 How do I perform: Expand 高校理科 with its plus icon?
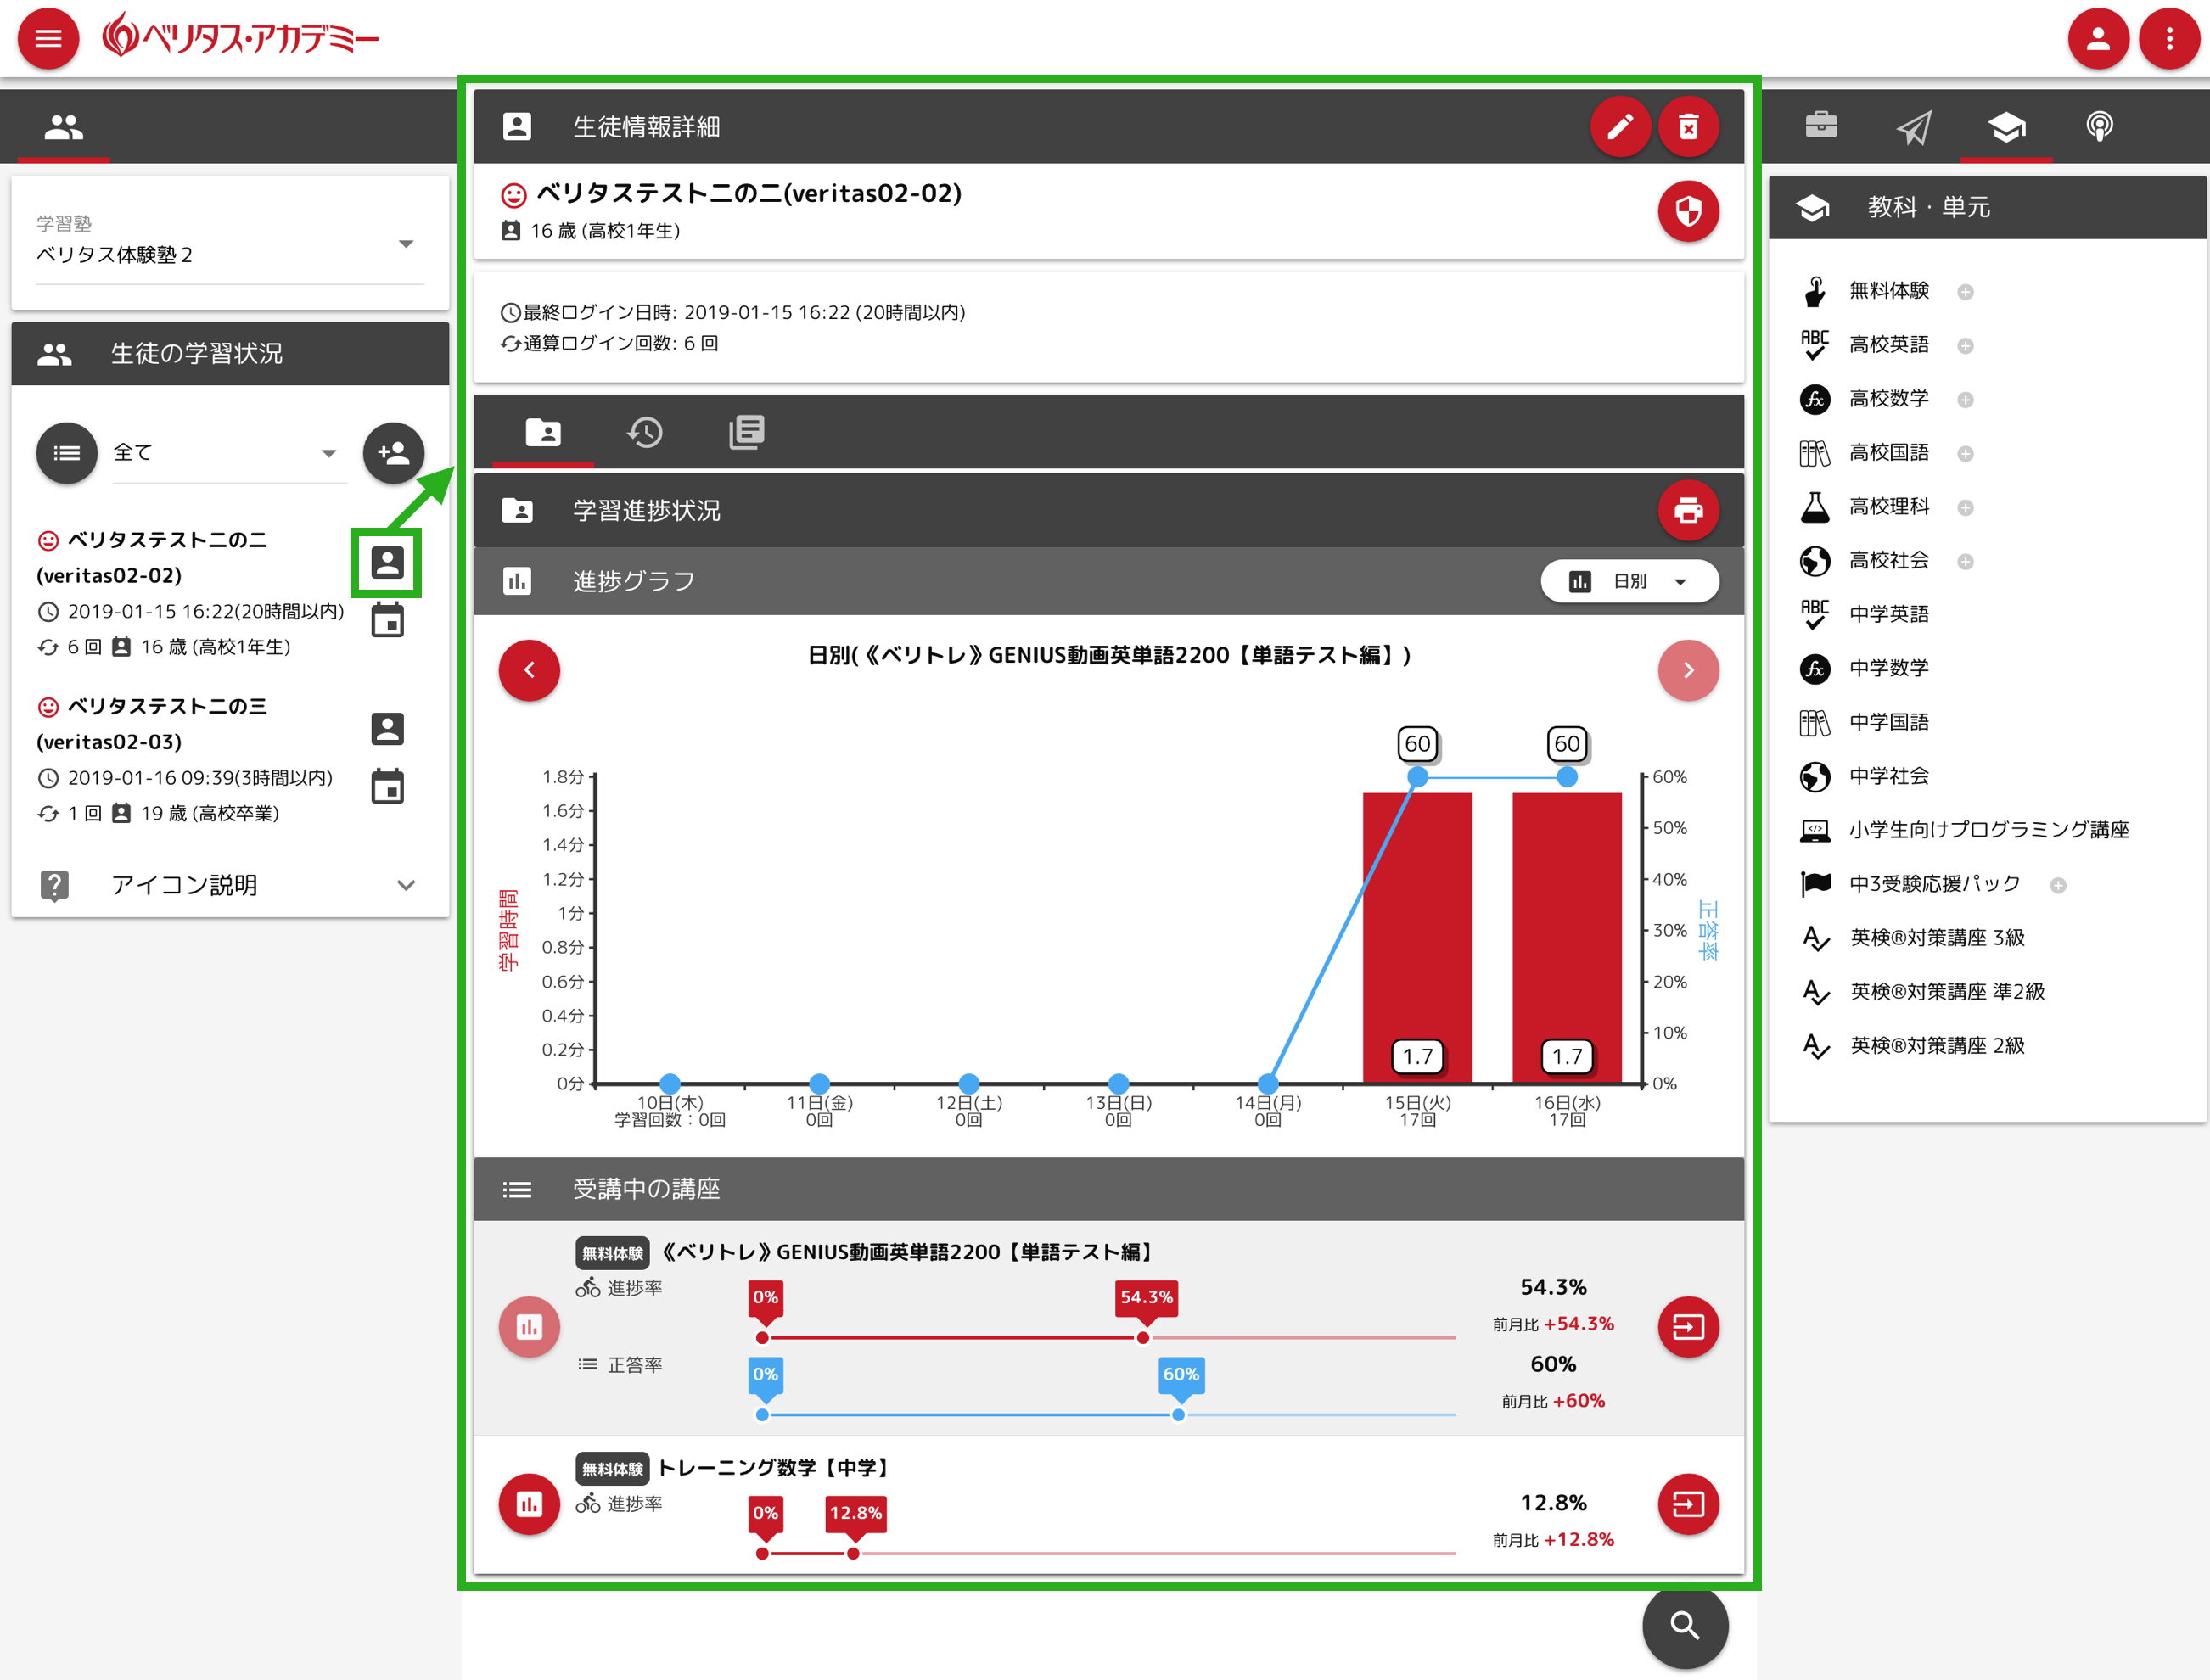pos(1964,508)
